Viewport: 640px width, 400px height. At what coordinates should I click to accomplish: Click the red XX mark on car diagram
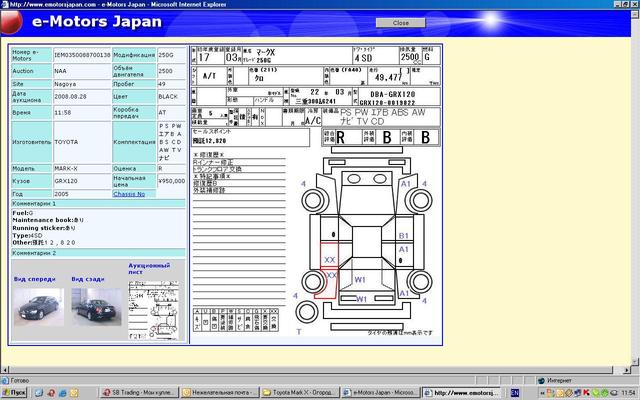pyautogui.click(x=329, y=260)
